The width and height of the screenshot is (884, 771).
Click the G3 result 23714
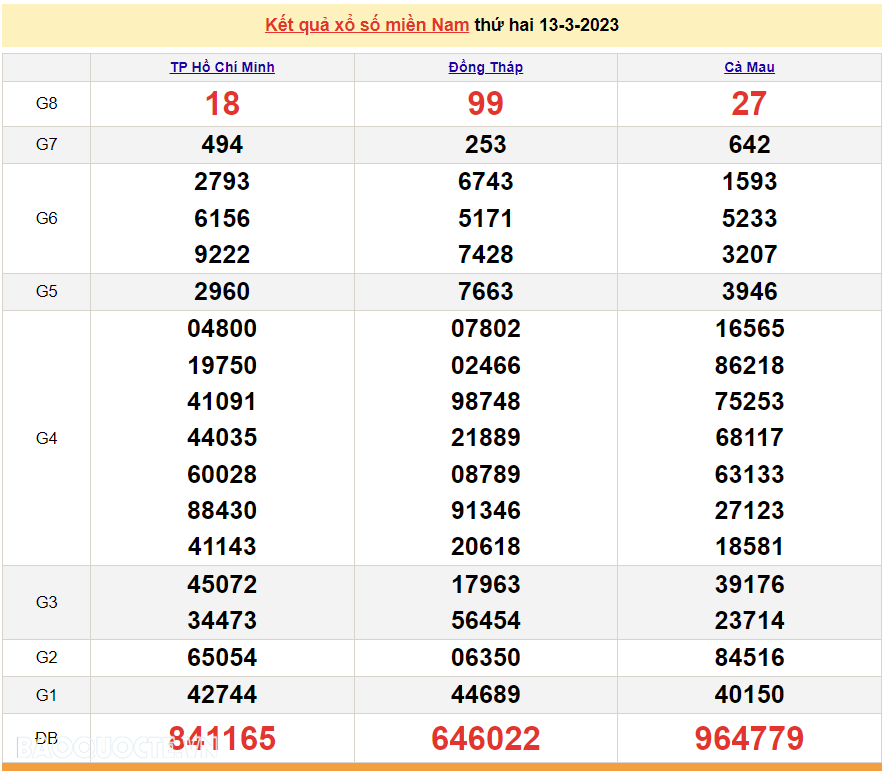click(x=749, y=621)
